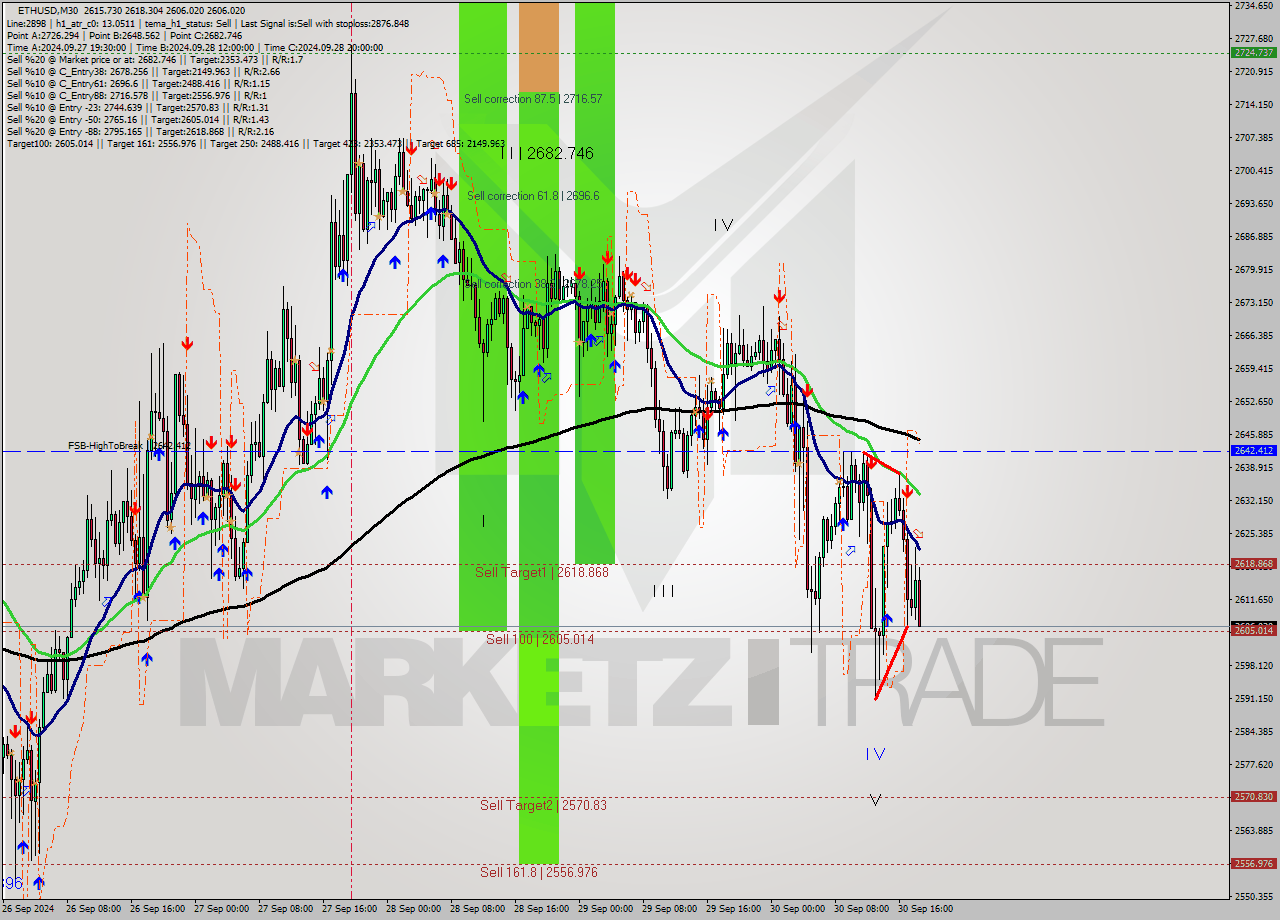Click the Sell %20 @ Entry -50 line
The width and height of the screenshot is (1280, 920).
click(140, 119)
